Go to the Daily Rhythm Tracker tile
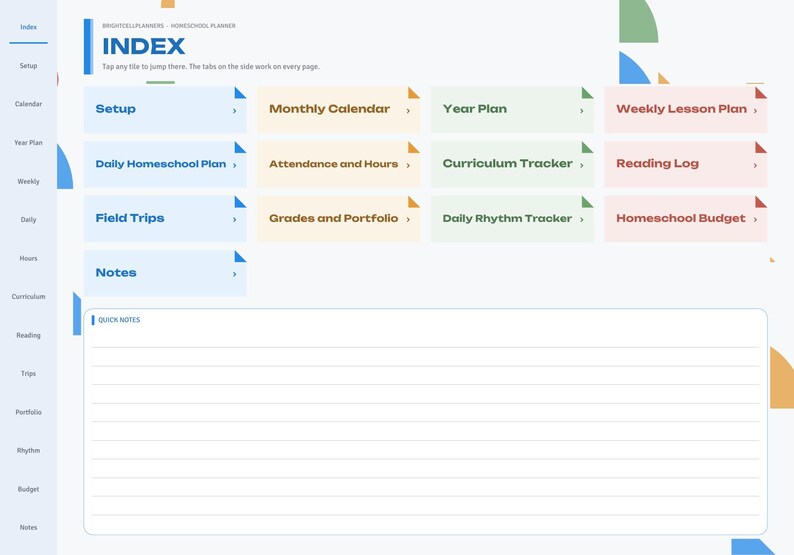The image size is (794, 555). [512, 219]
